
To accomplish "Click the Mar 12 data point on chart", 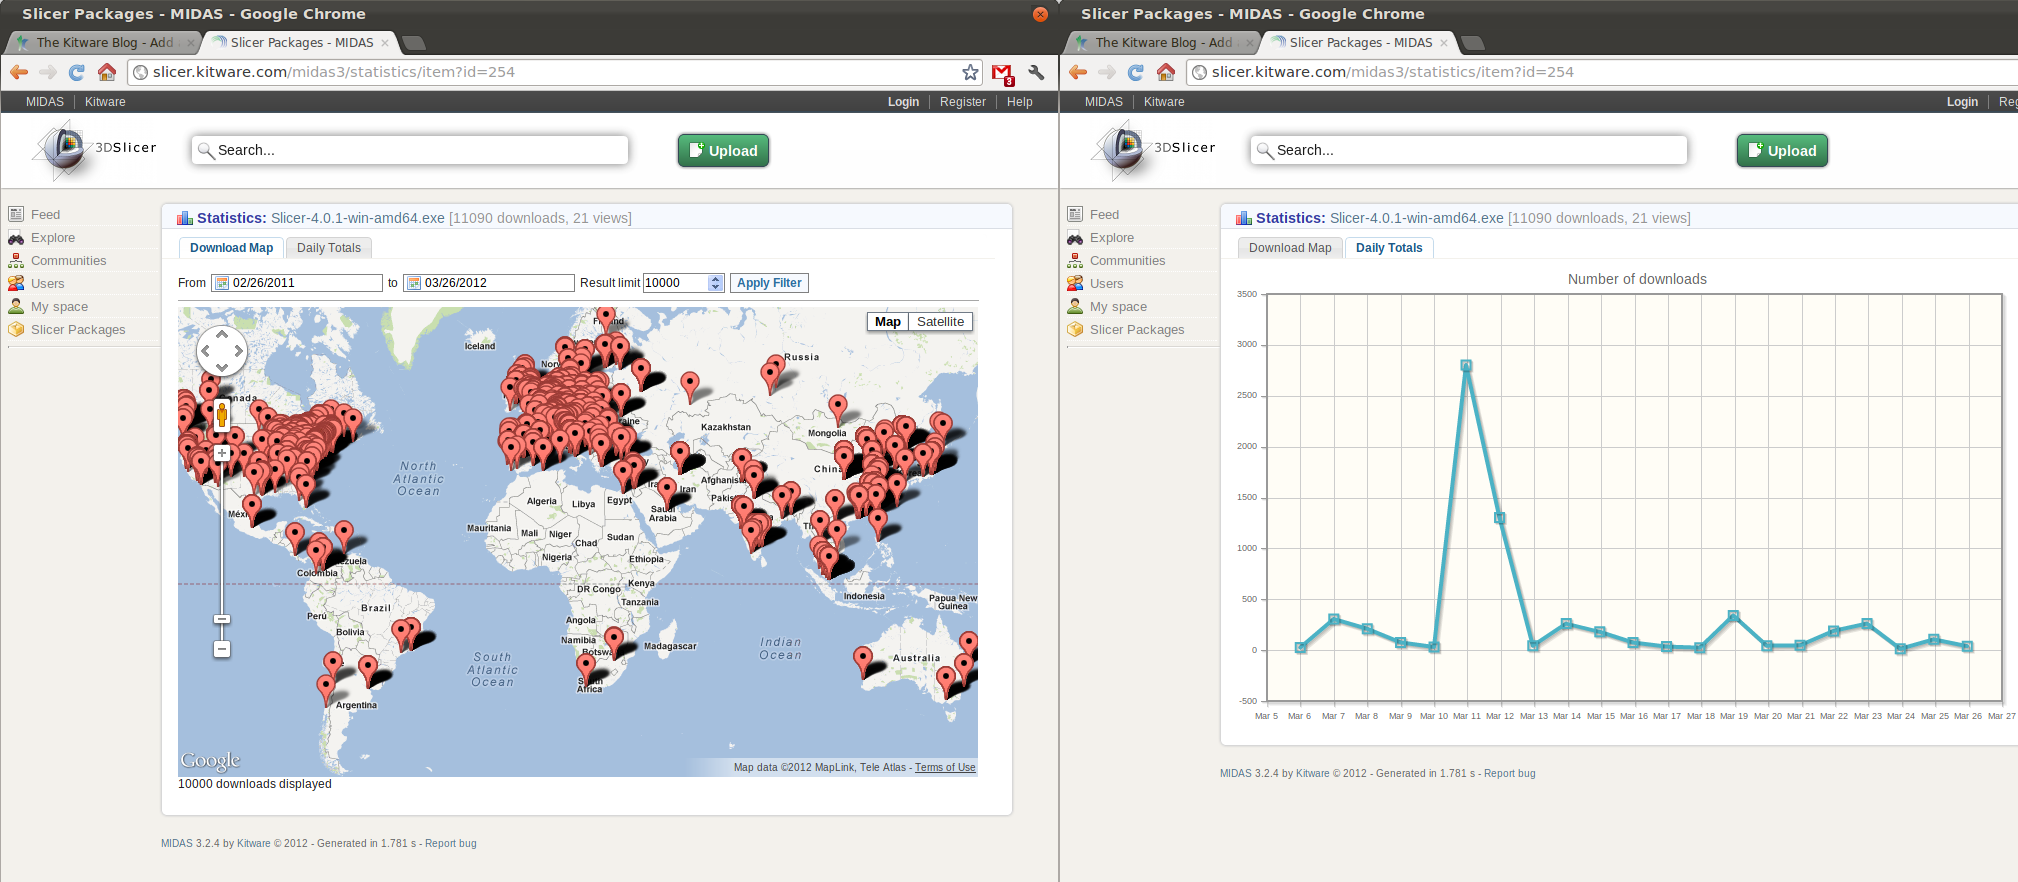I will point(1500,518).
